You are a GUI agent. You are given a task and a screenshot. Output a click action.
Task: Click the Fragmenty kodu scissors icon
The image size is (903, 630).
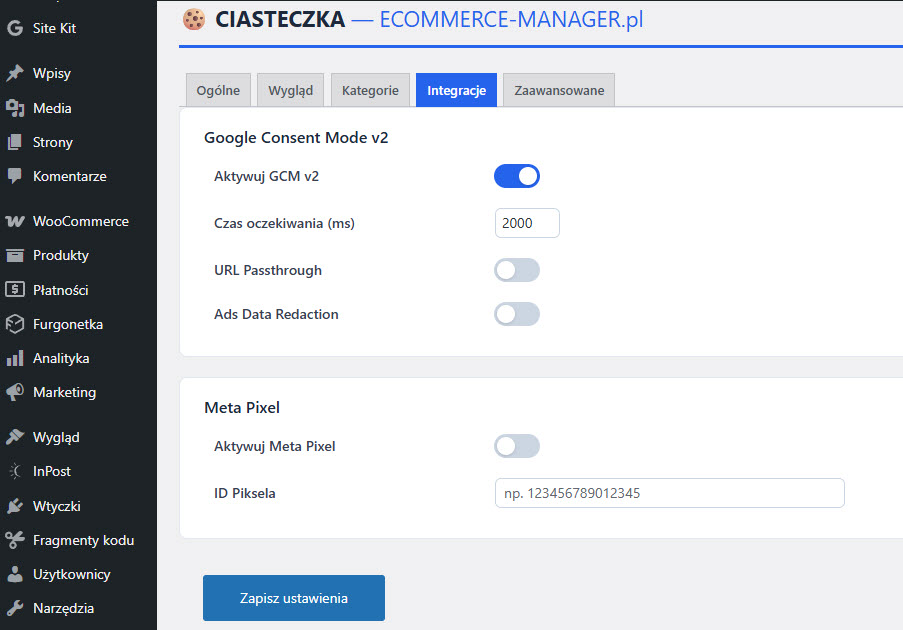tap(15, 540)
